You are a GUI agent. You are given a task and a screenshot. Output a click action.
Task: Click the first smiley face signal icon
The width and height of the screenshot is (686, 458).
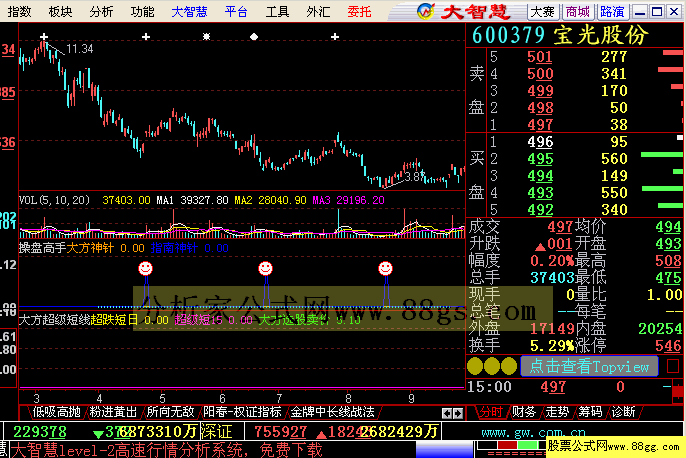[145, 268]
